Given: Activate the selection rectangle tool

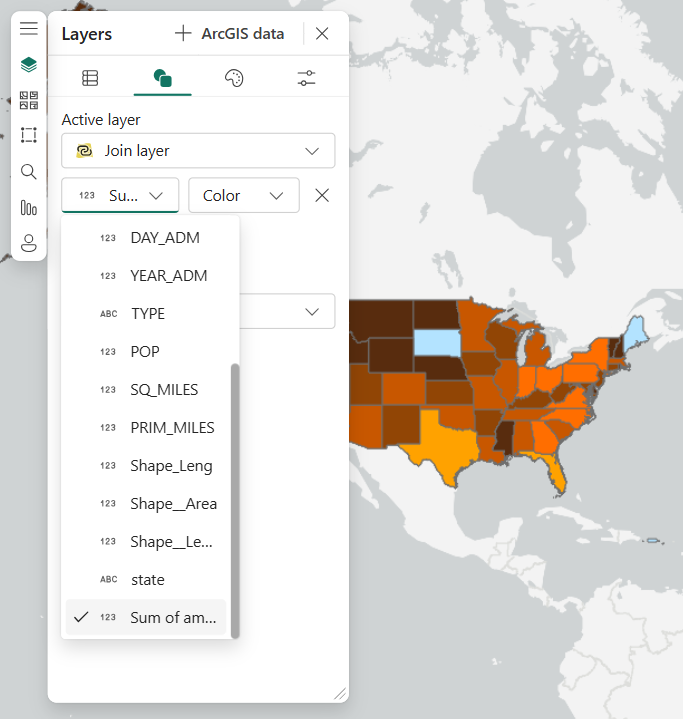Looking at the screenshot, I should 28,135.
